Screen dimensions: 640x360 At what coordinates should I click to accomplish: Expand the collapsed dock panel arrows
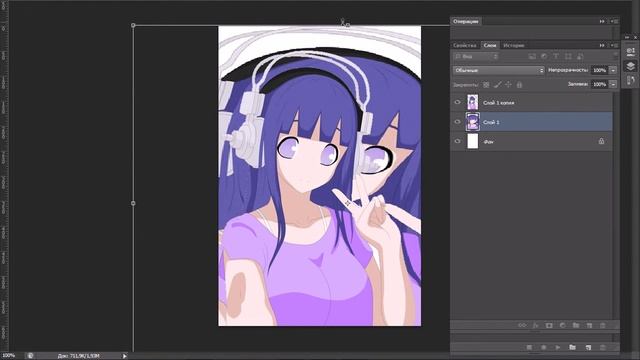click(627, 37)
